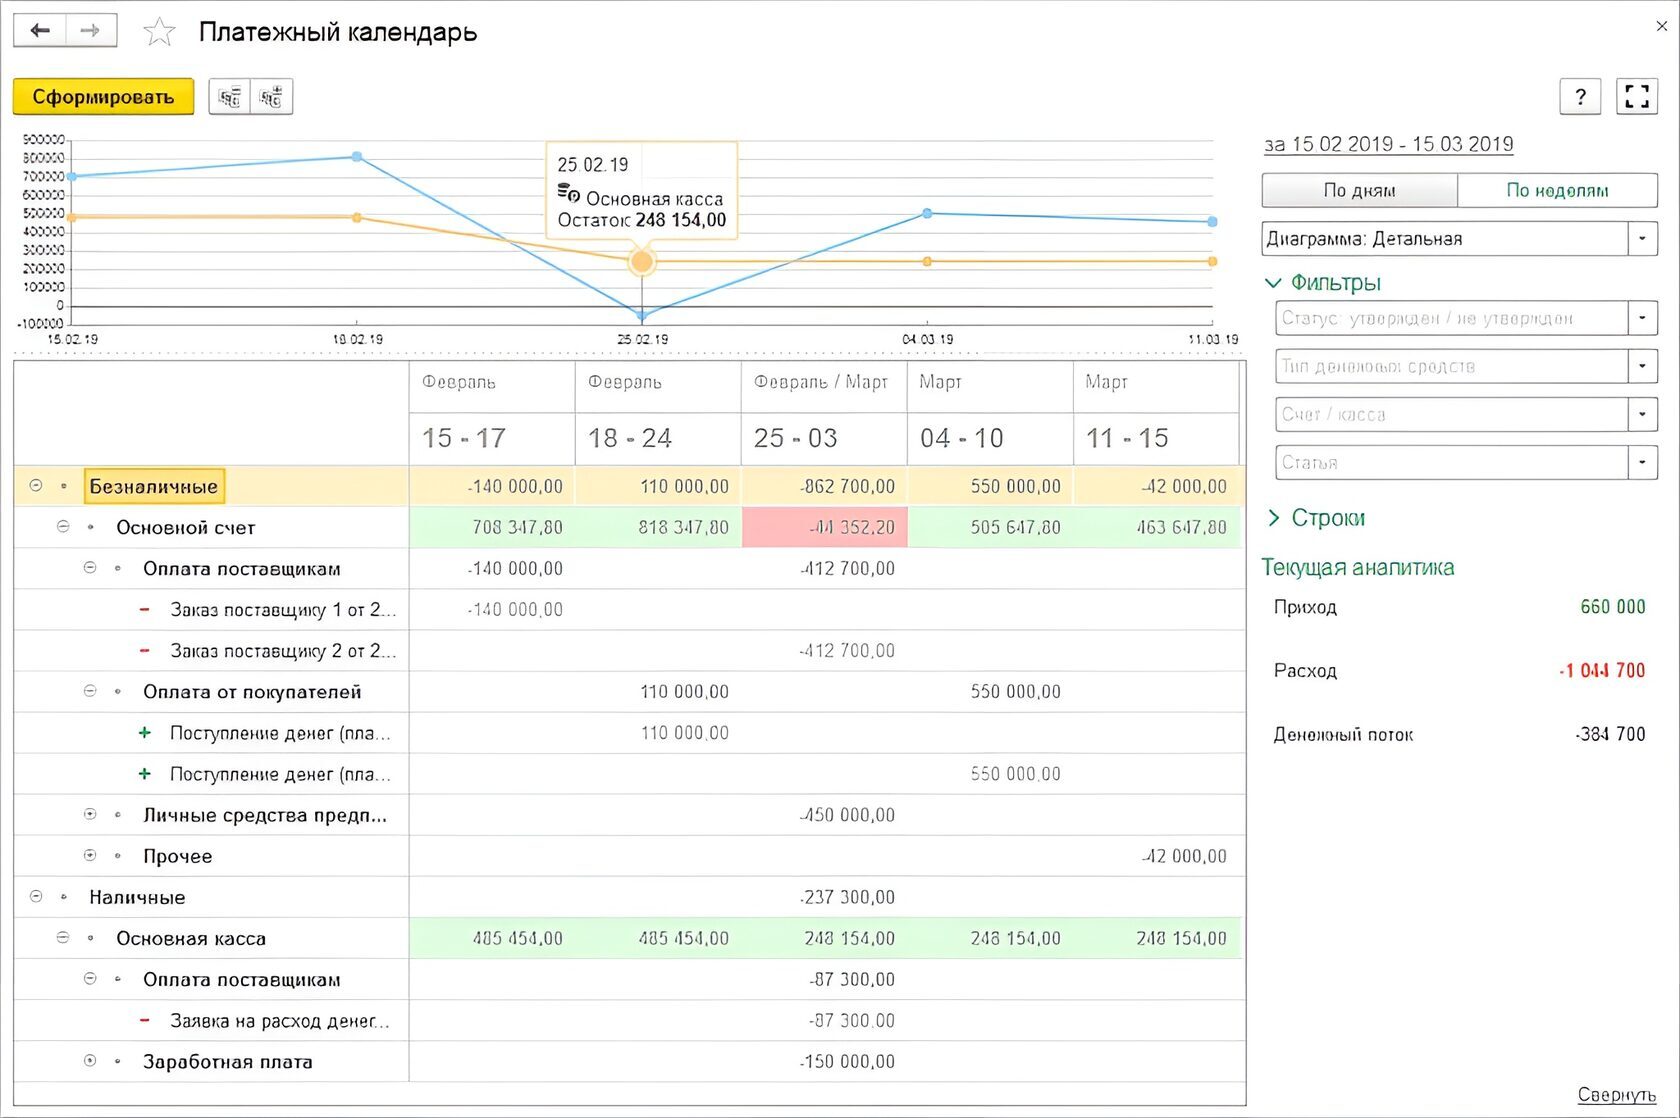1680x1118 pixels.
Task: Expand the Строки section
Action: 1273,518
